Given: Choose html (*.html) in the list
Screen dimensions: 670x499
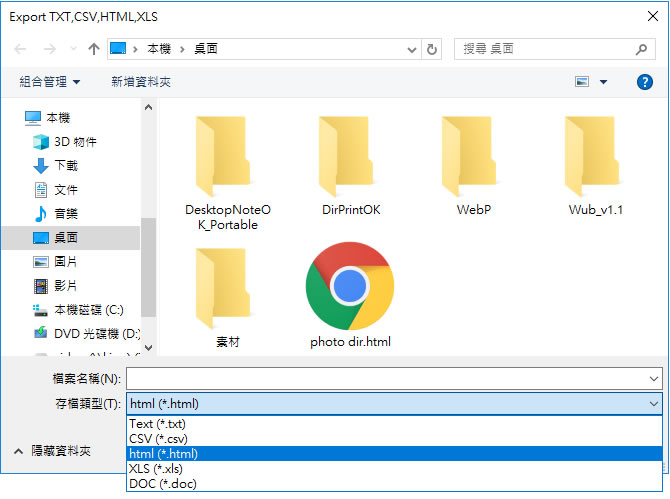Looking at the screenshot, I should pyautogui.click(x=394, y=454).
